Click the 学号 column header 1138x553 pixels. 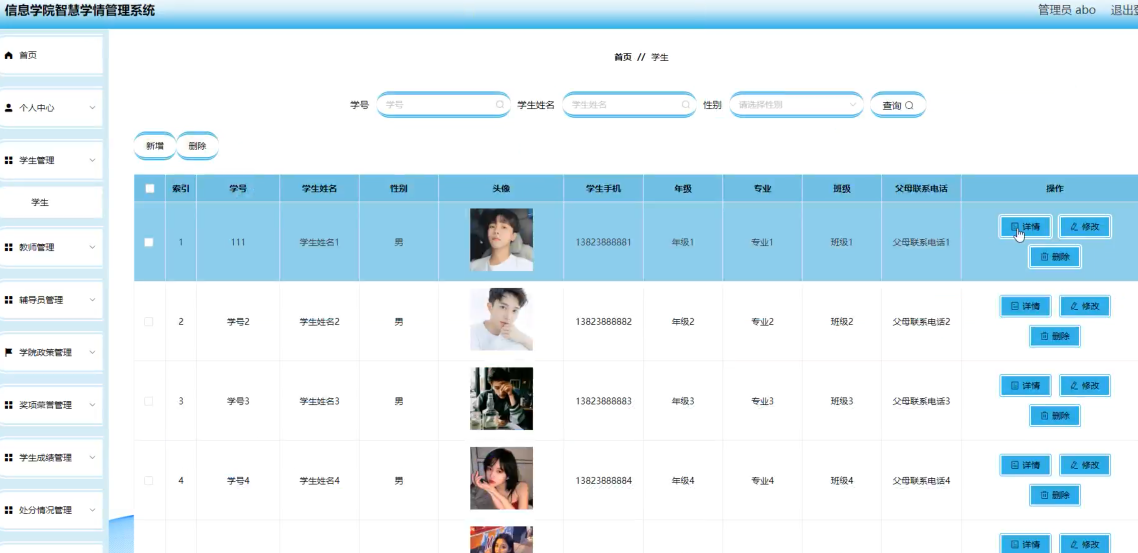point(238,189)
